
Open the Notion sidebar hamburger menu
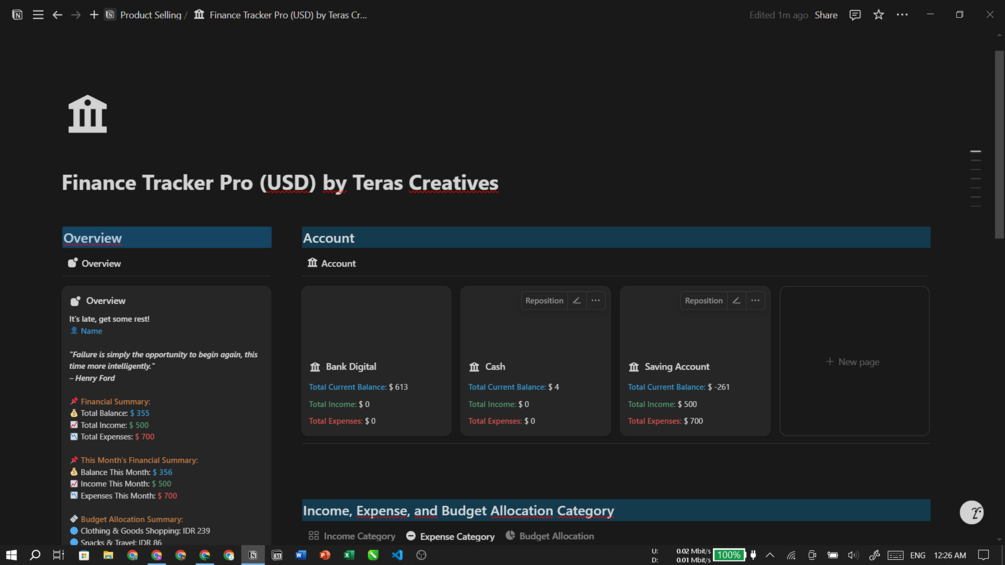point(38,15)
